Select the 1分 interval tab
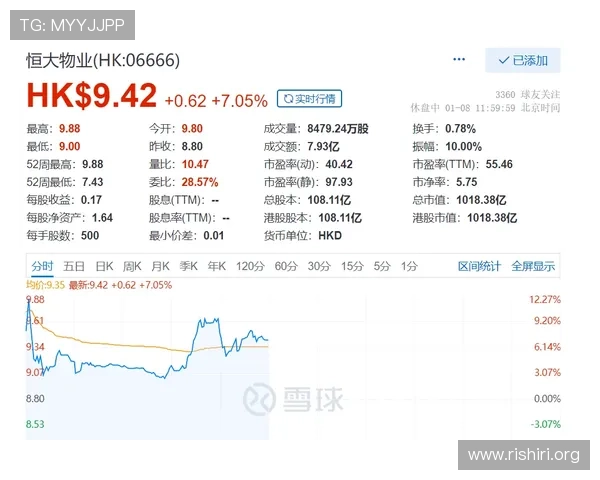600x480 pixels. (x=409, y=266)
